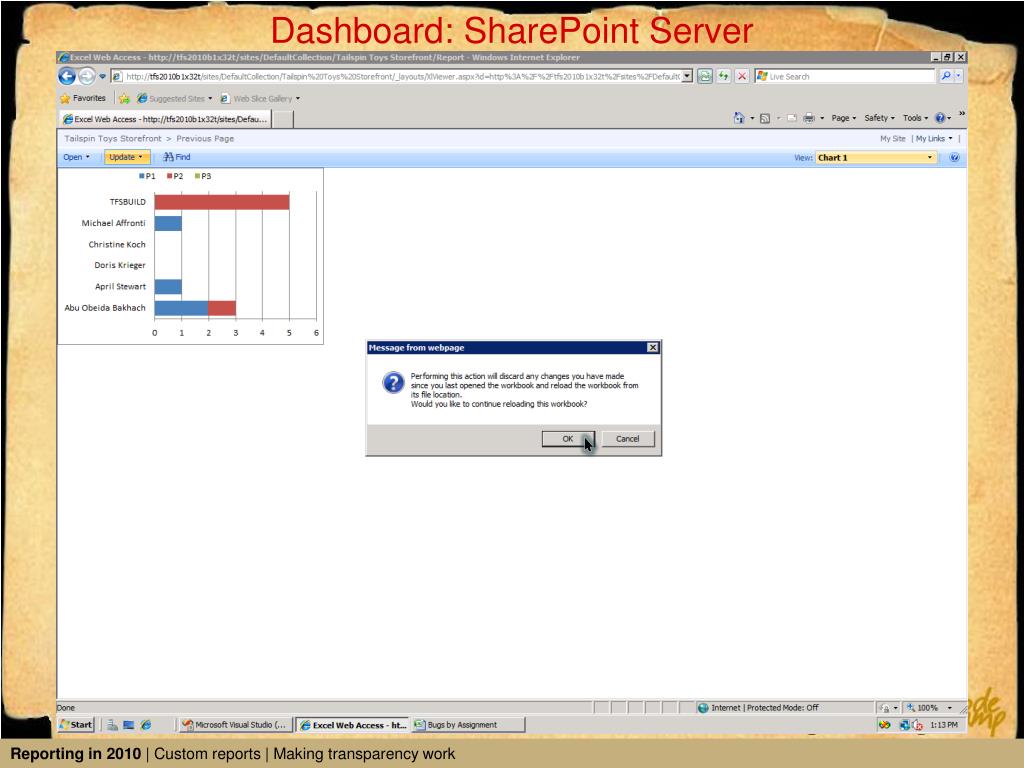Click the Tailspin Toys Storefront breadcrumb
This screenshot has height=768, width=1024.
[x=112, y=138]
